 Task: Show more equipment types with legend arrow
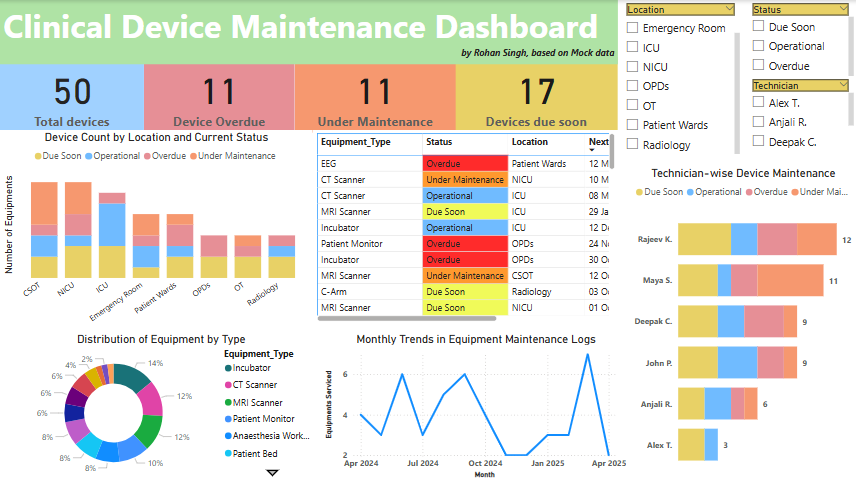coord(272,473)
